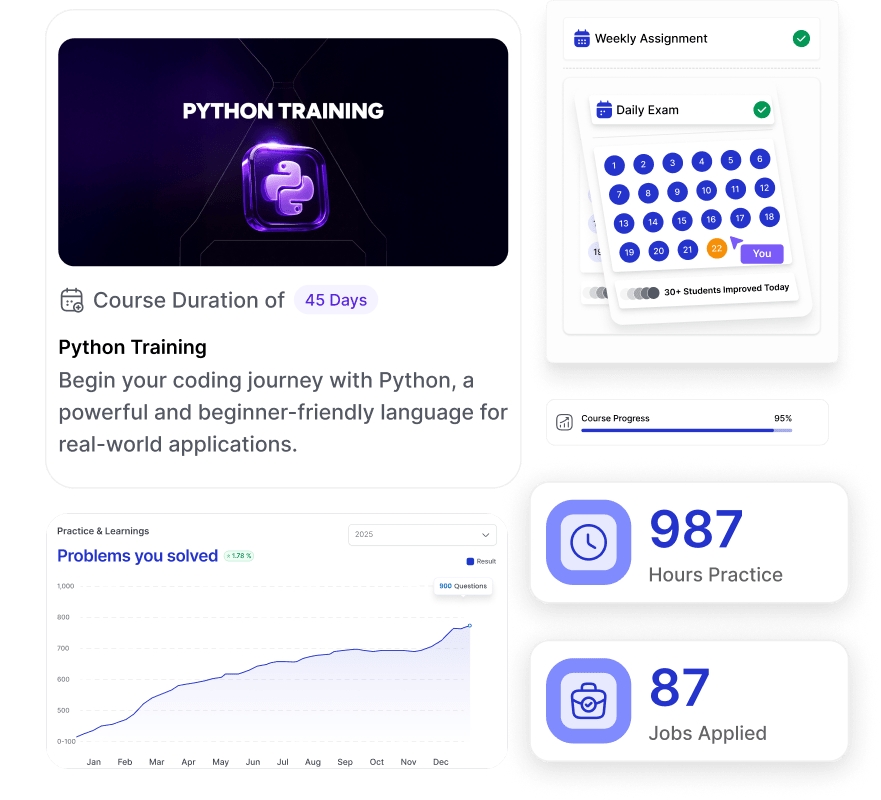This screenshot has width=881, height=800.
Task: Click the purple You label tag
Action: [x=762, y=253]
